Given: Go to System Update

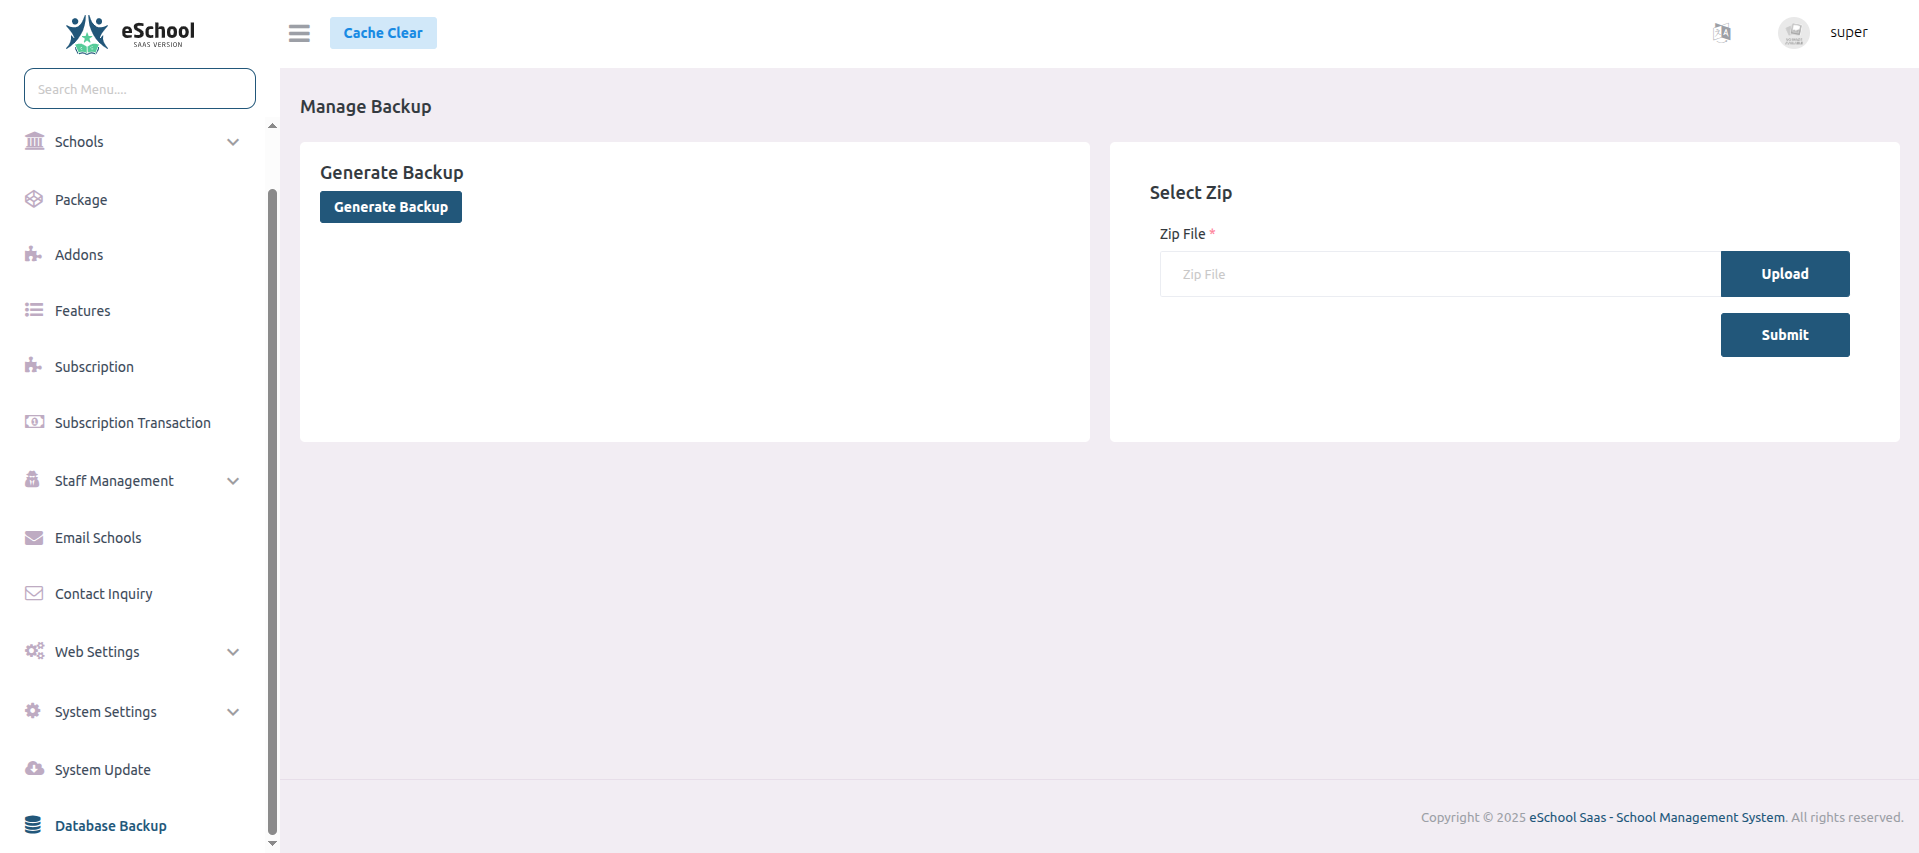Looking at the screenshot, I should click(103, 770).
